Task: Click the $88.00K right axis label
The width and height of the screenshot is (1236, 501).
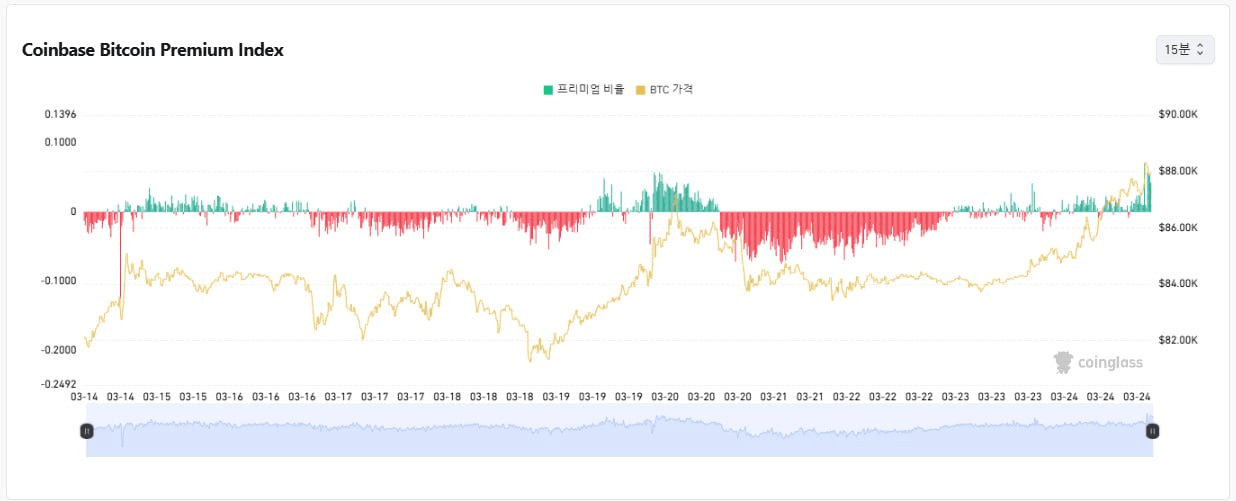Action: click(1178, 171)
